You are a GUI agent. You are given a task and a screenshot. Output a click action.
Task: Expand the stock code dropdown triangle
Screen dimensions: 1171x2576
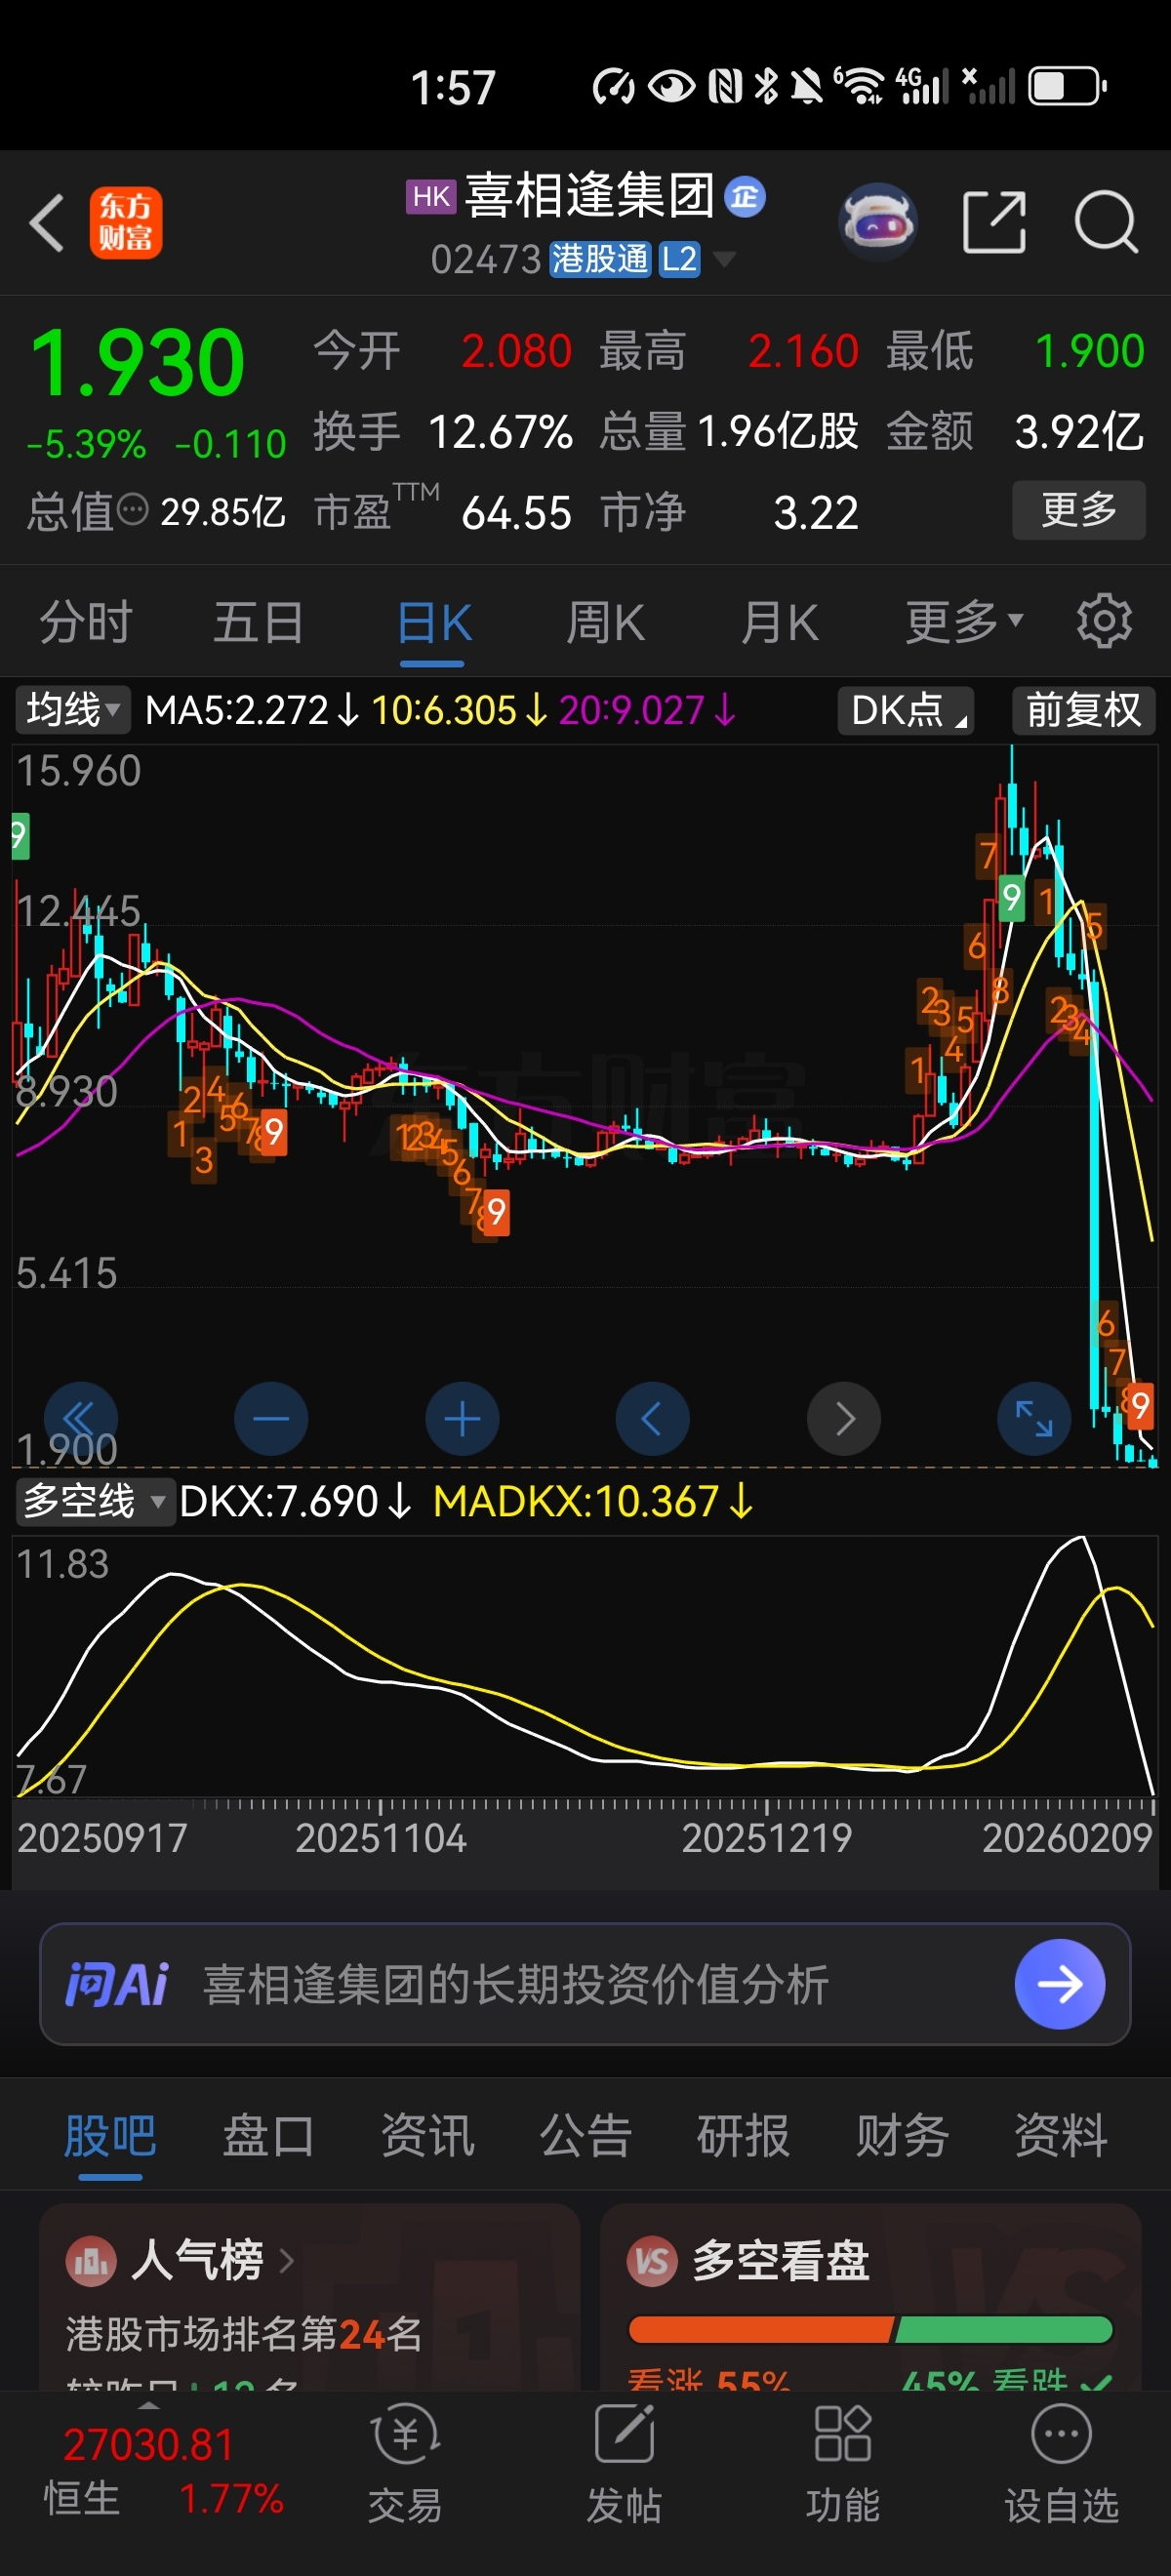pyautogui.click(x=723, y=260)
